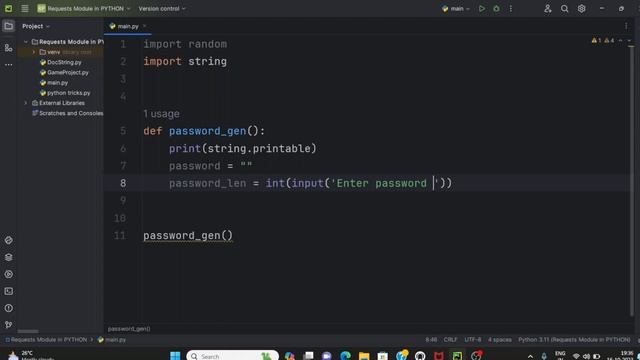Open the Project tool window icon
Screen dimensions: 640x360
(8, 26)
